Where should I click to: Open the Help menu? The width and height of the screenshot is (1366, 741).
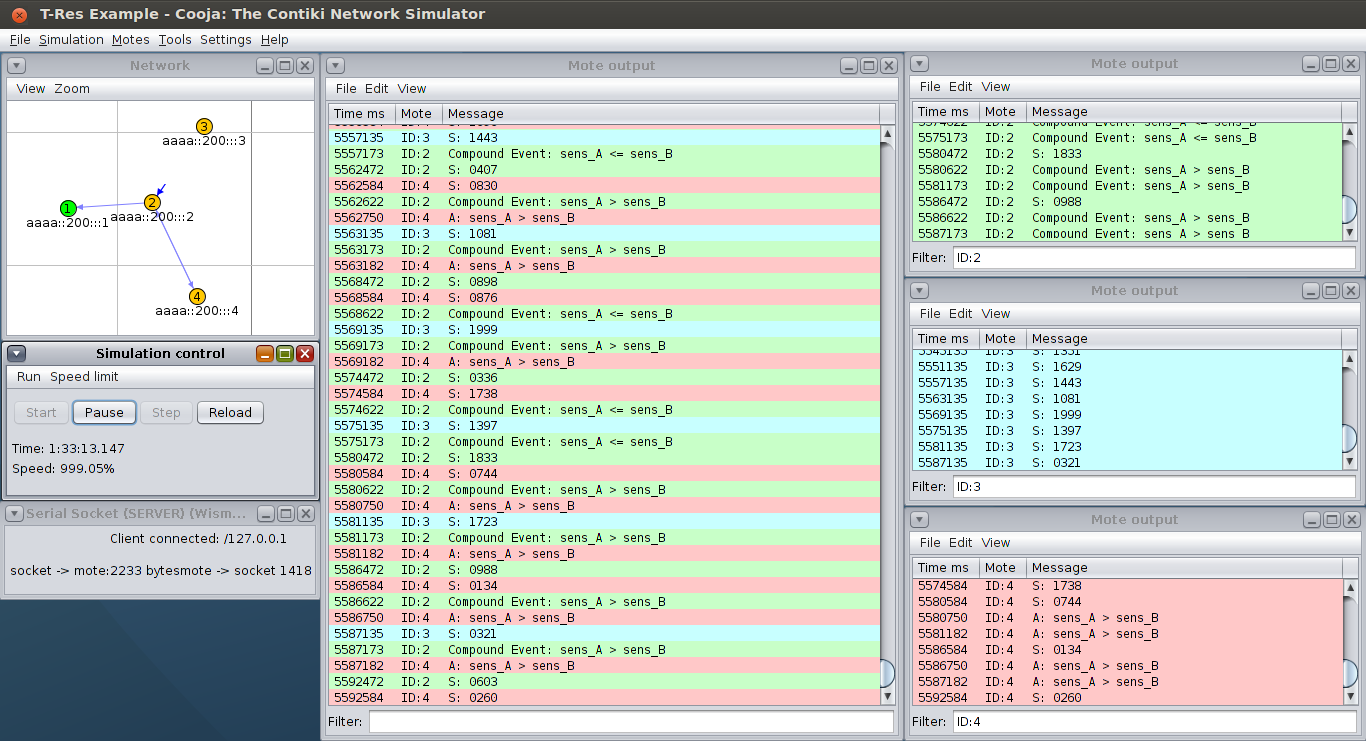(x=275, y=40)
